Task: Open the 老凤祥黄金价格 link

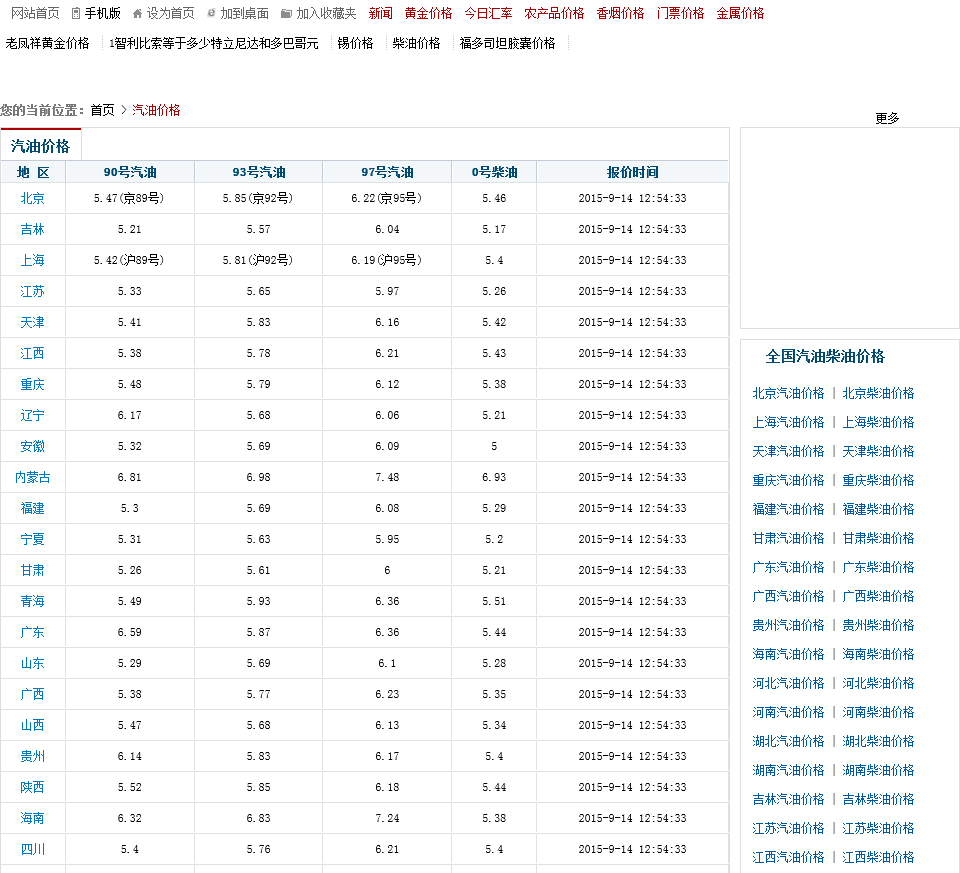Action: pyautogui.click(x=47, y=43)
